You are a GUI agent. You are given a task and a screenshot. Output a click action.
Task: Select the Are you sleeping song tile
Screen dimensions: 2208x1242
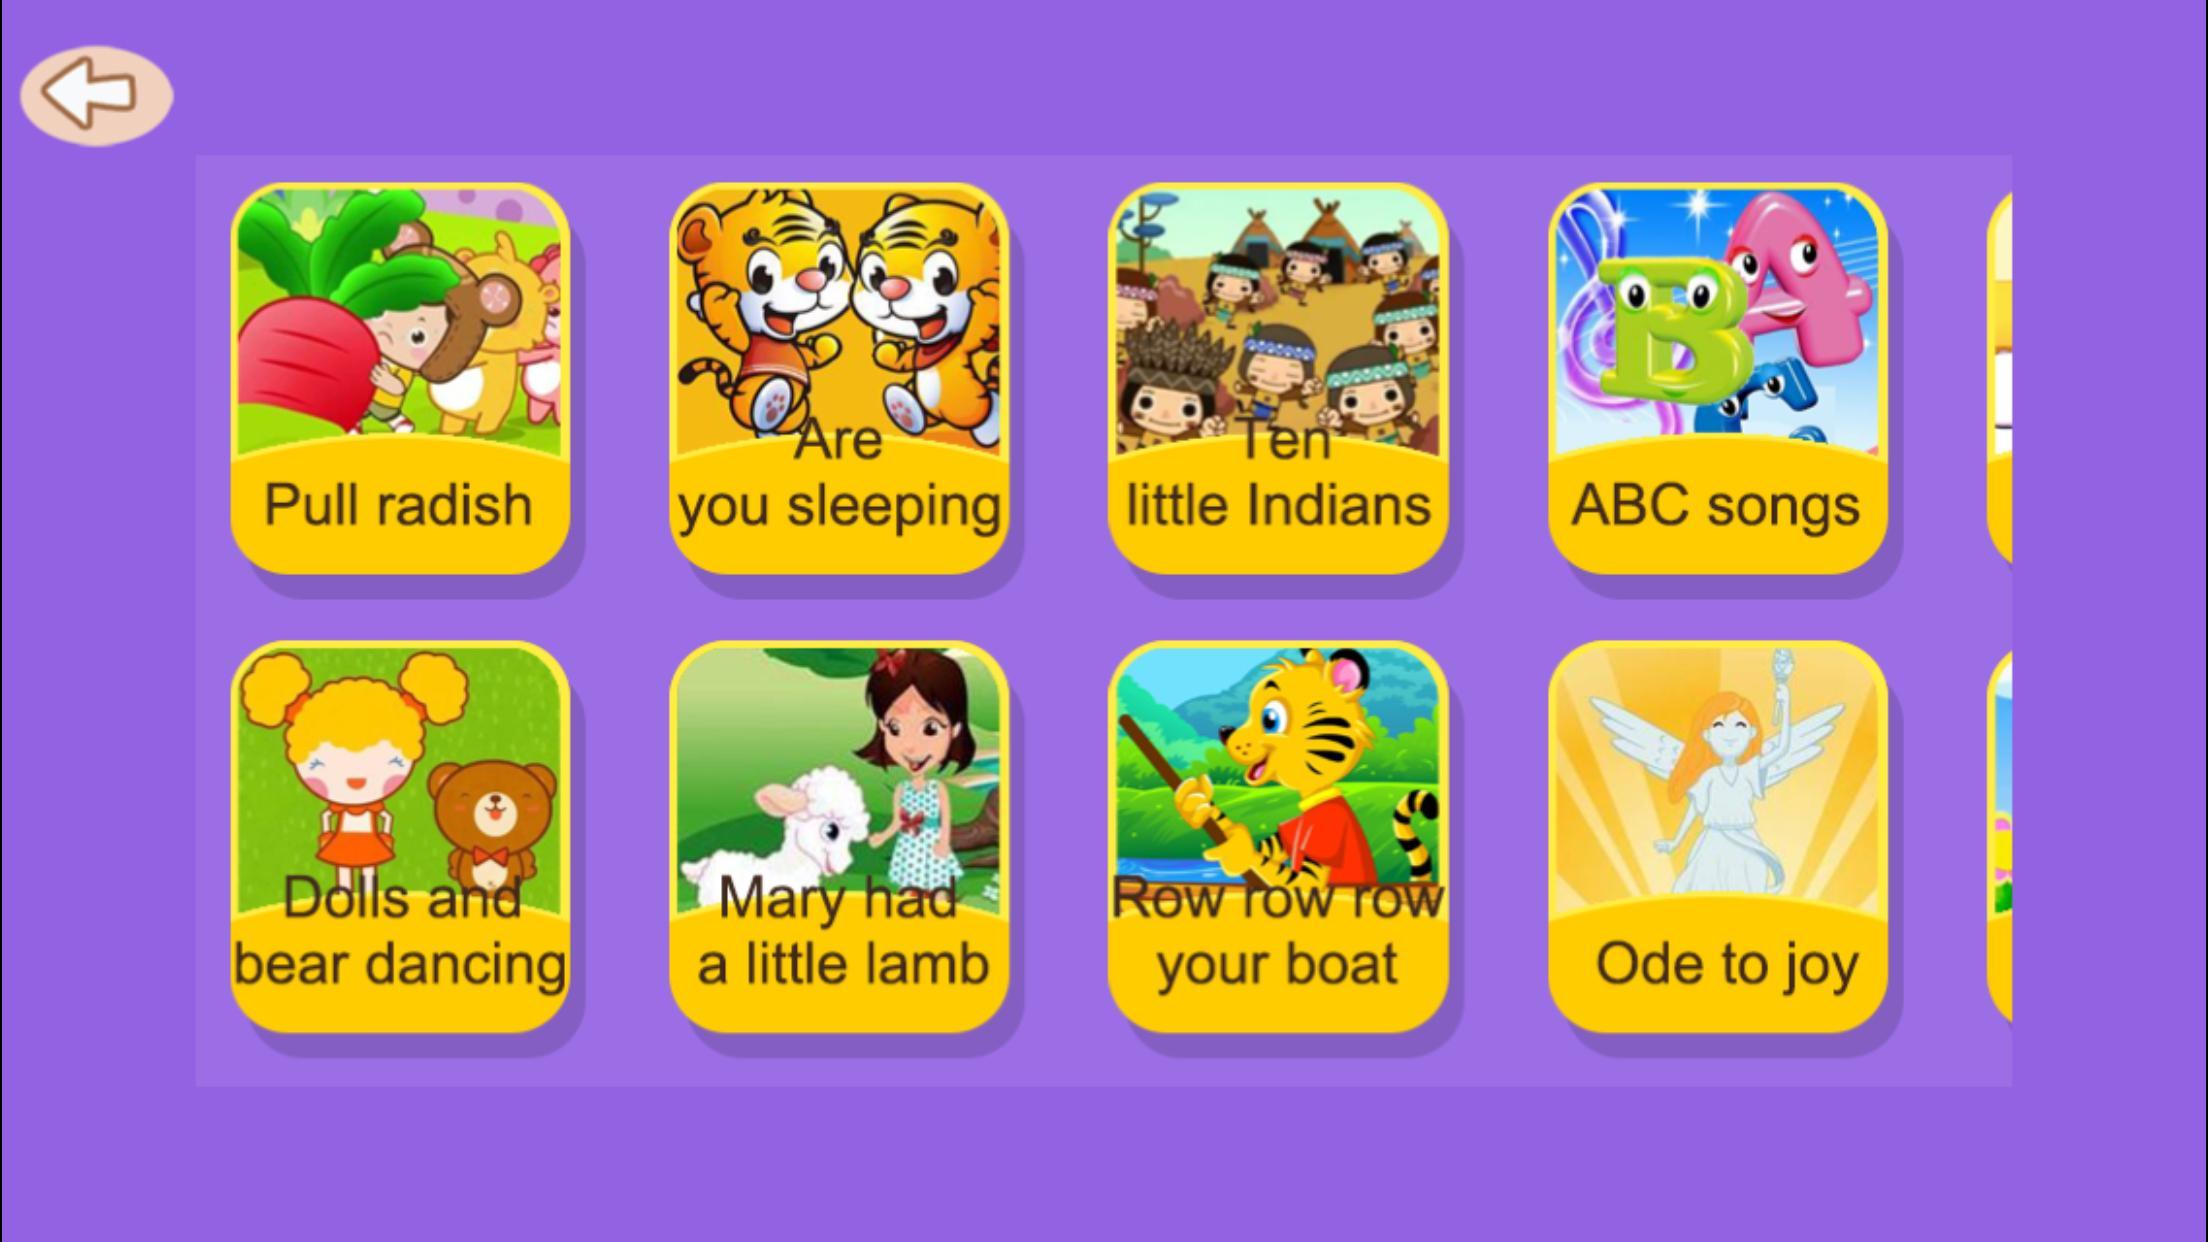[x=839, y=378]
